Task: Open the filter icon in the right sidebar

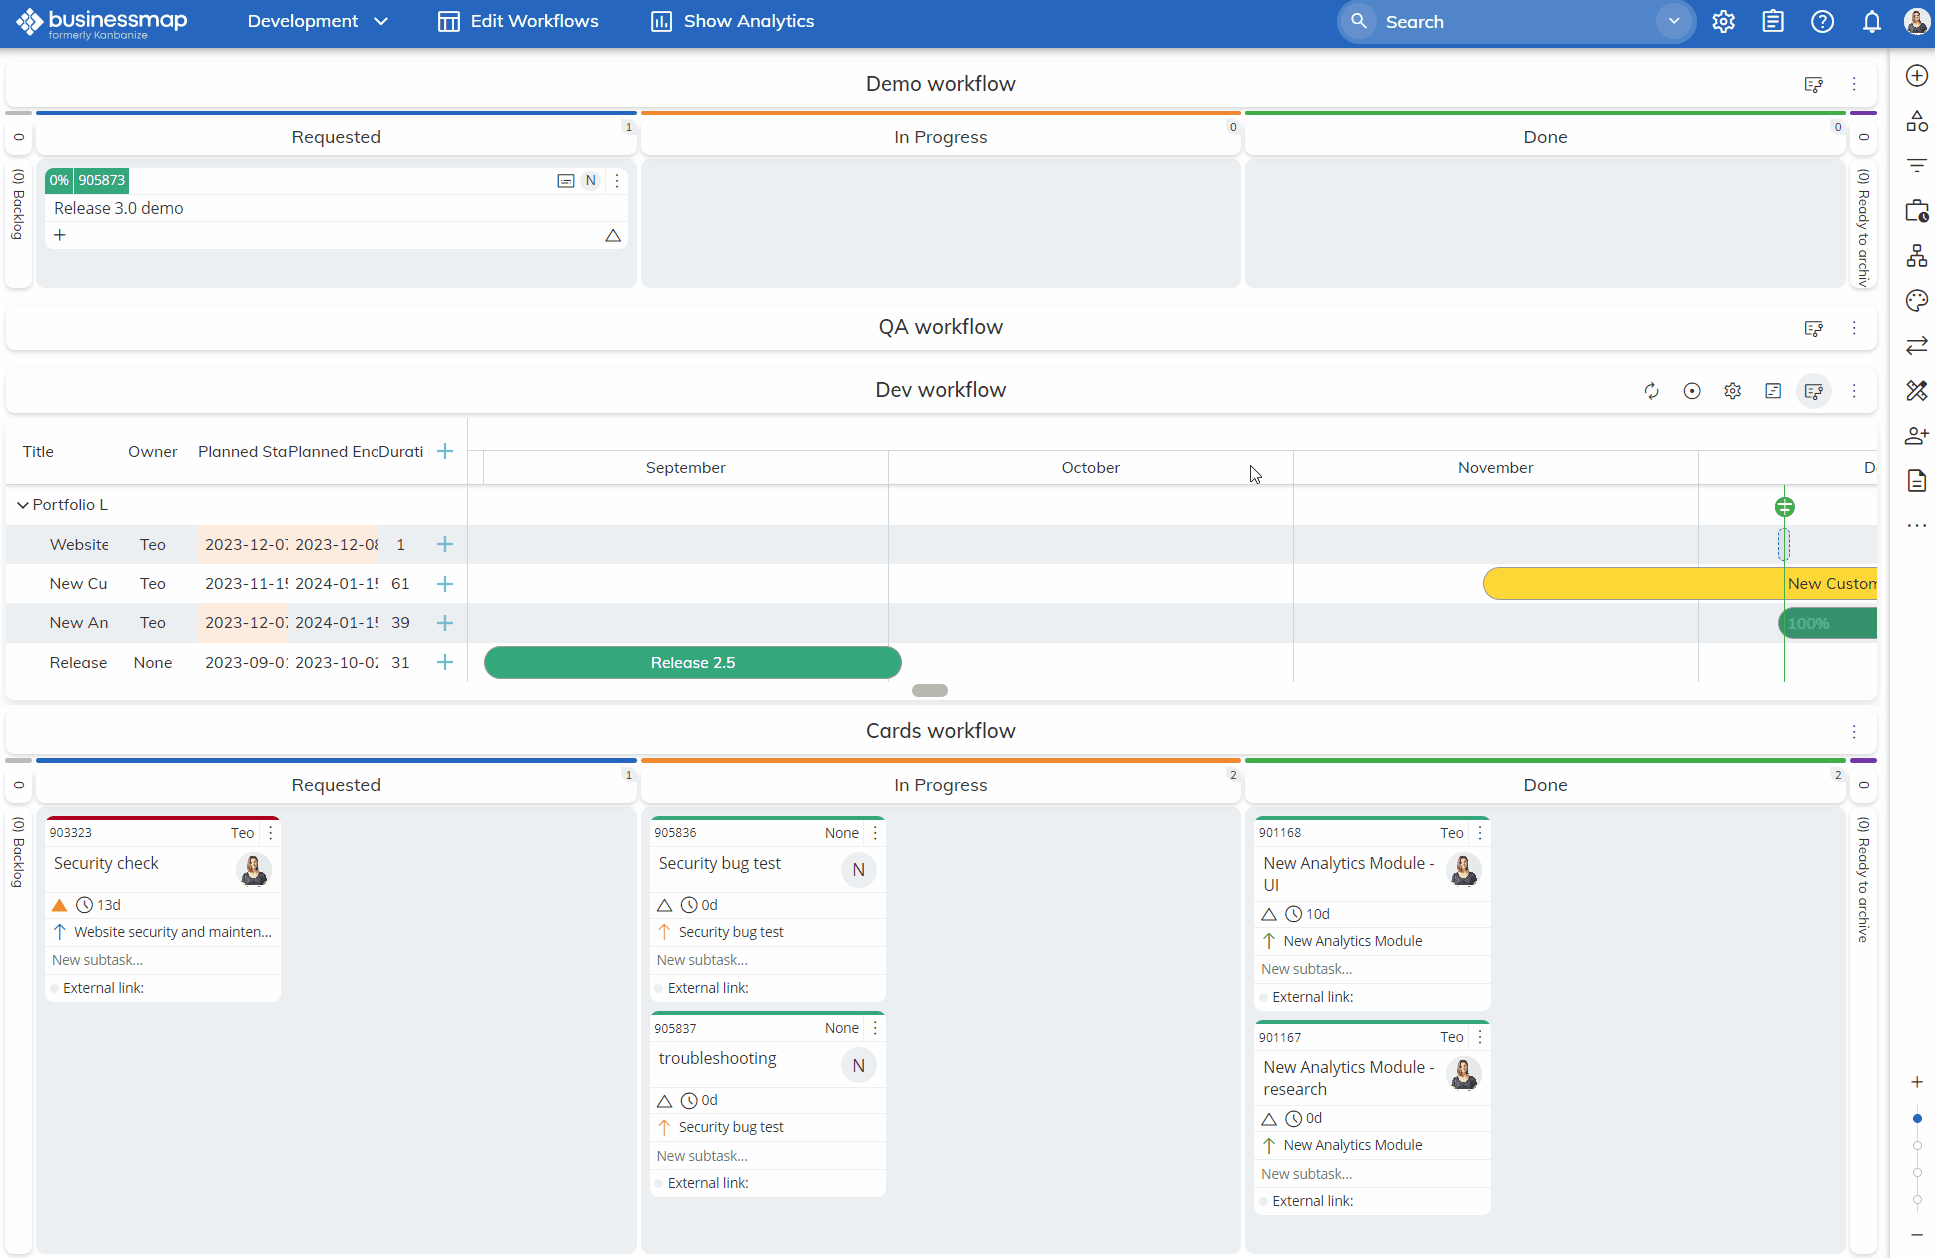Action: (x=1917, y=166)
